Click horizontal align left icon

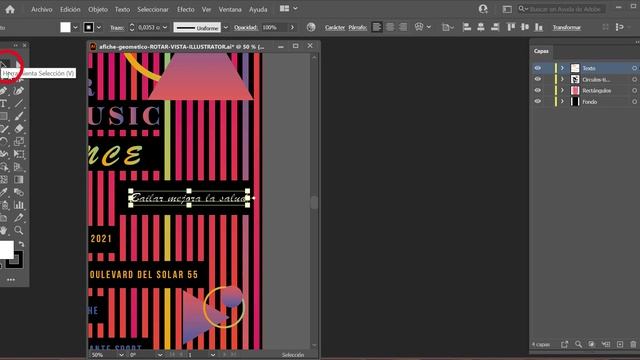coord(467,27)
